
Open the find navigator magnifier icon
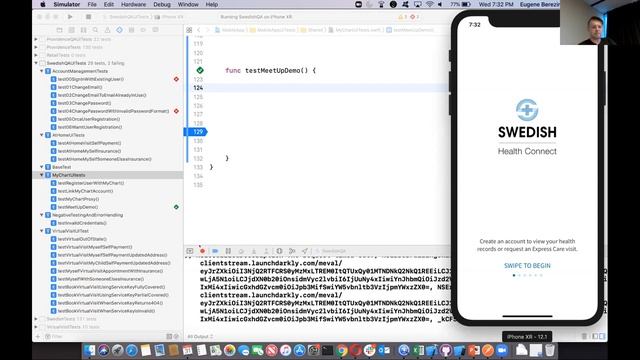coord(95,30)
